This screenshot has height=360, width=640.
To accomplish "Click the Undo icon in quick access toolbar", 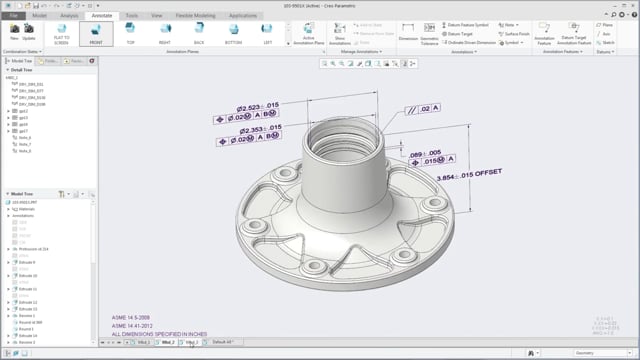I will (44, 6).
